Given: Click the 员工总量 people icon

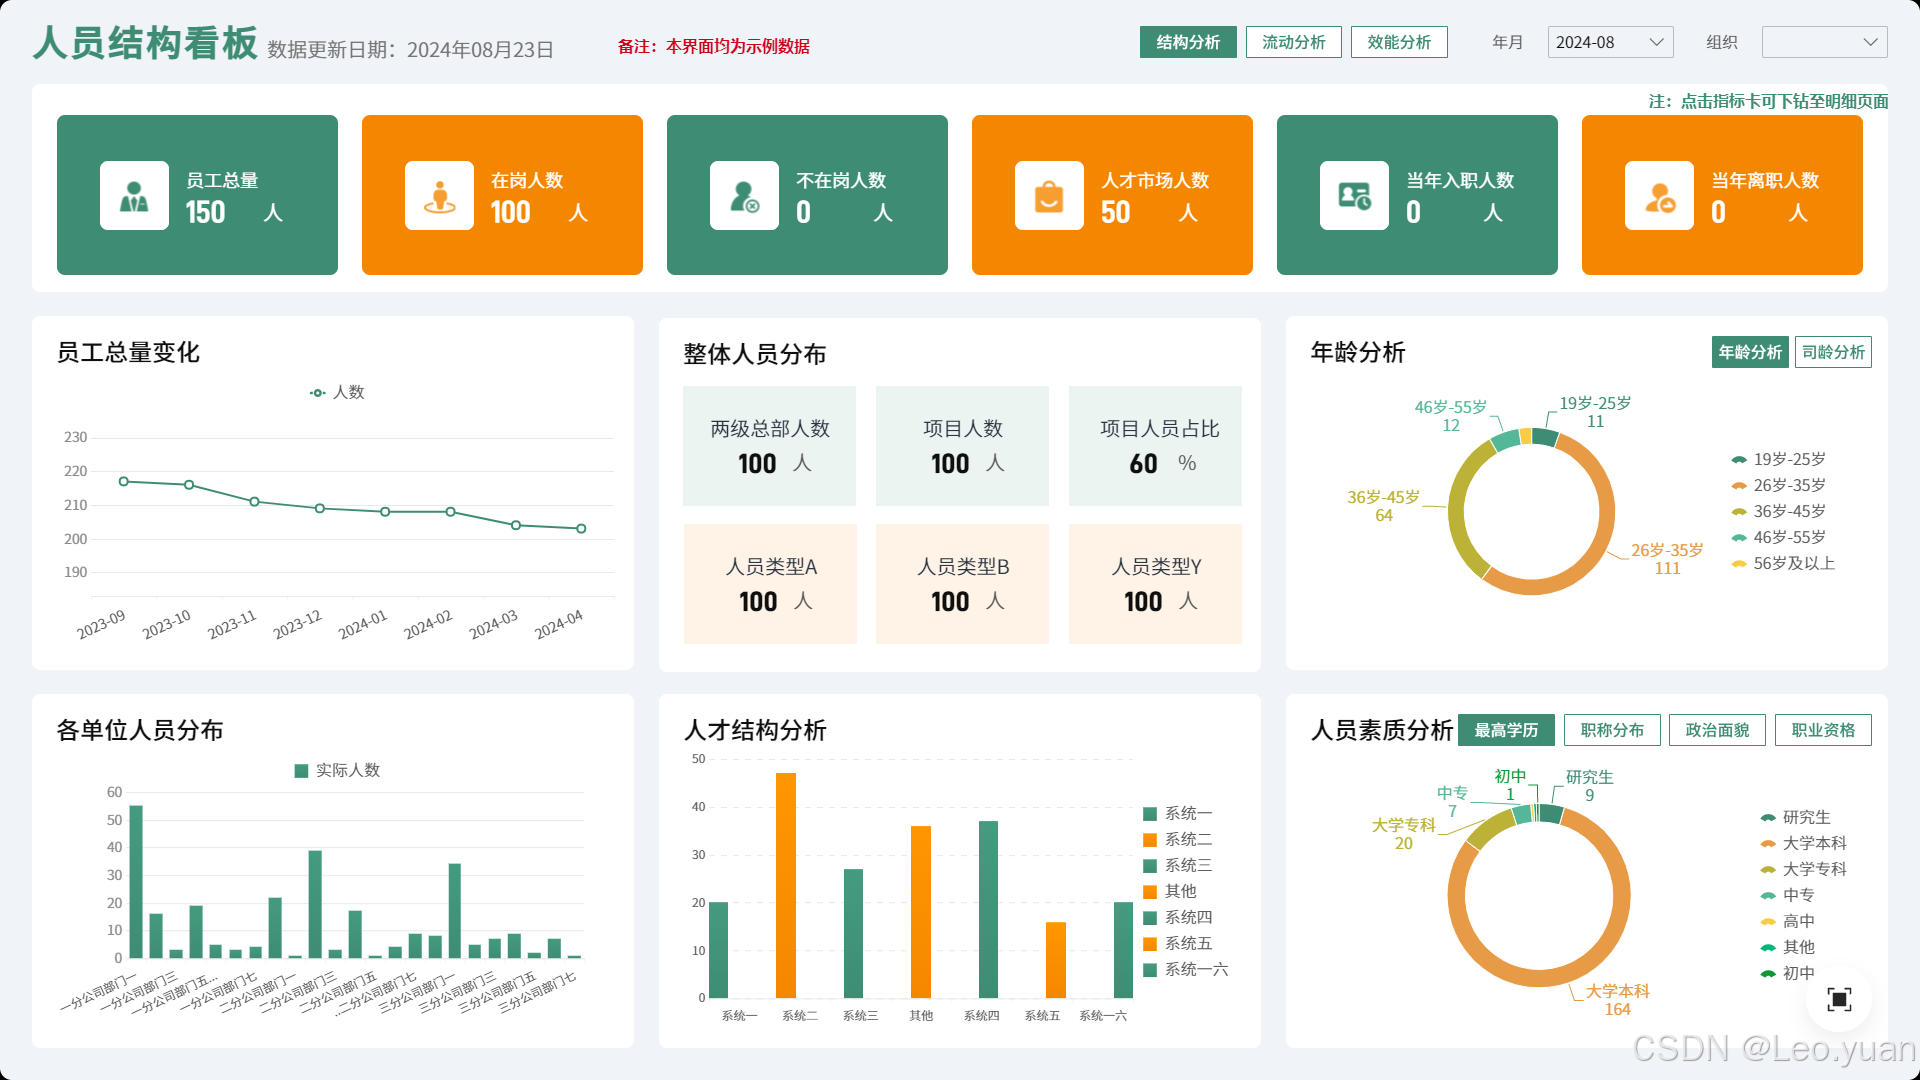Looking at the screenshot, I should click(134, 196).
